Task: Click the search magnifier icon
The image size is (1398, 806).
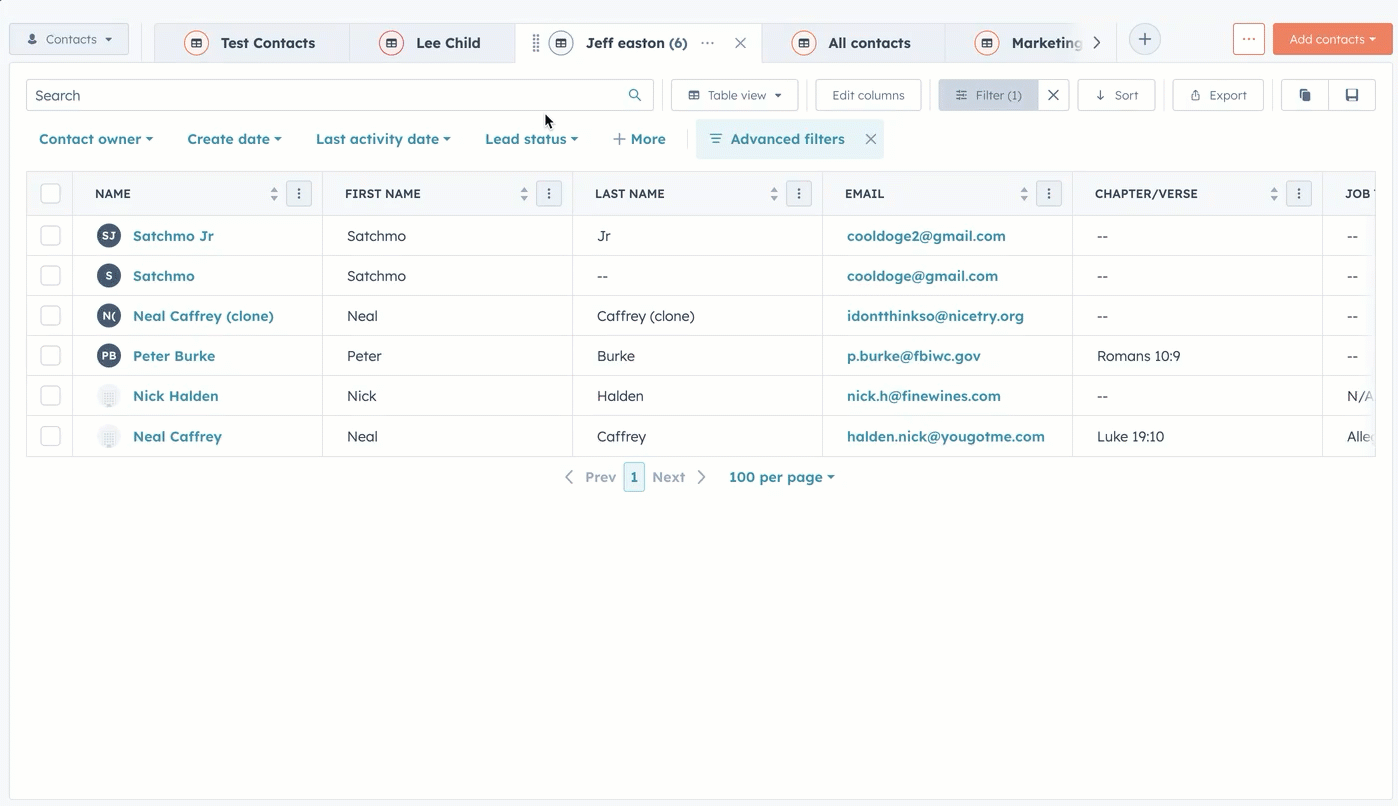Action: [634, 95]
